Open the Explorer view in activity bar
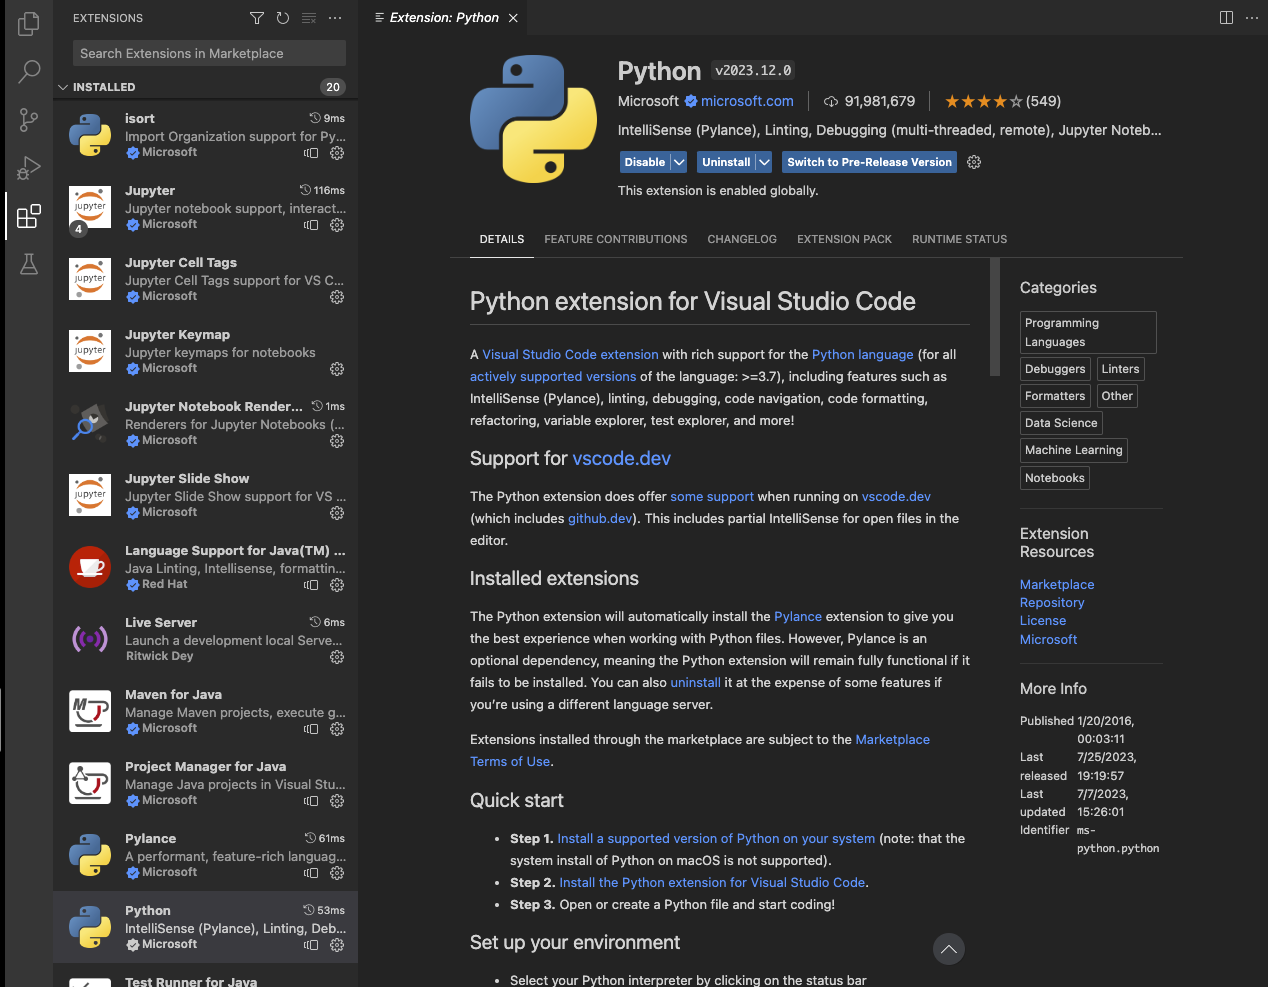The width and height of the screenshot is (1268, 987). pos(29,23)
